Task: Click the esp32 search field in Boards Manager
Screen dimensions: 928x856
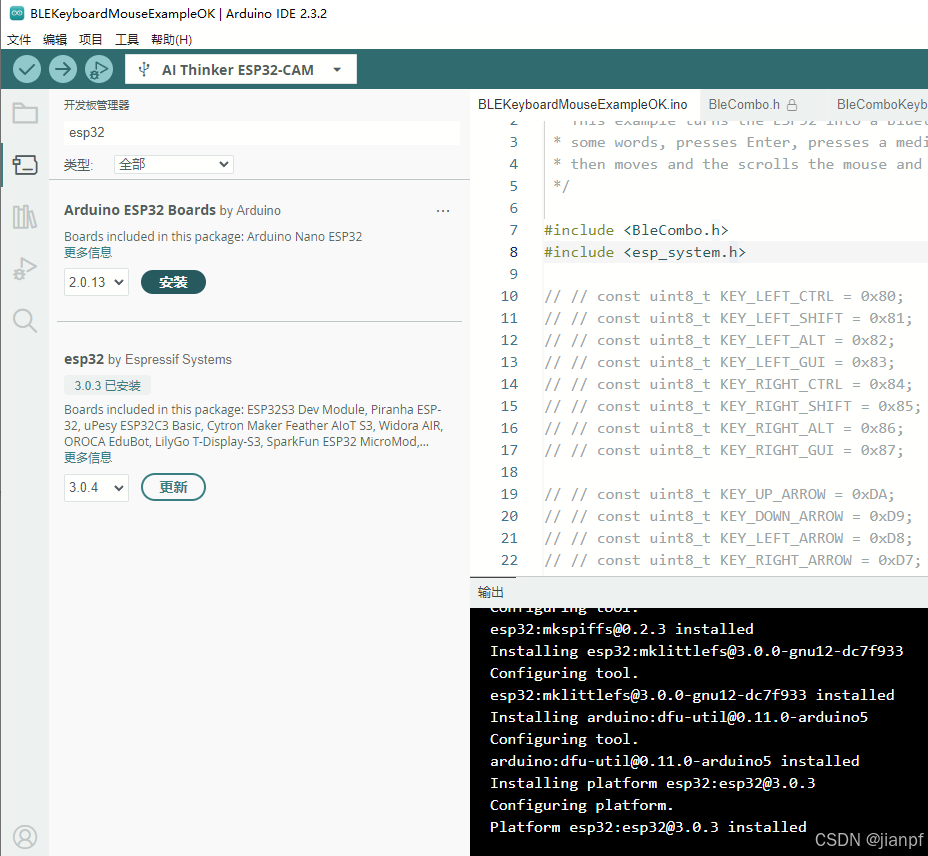Action: [262, 133]
